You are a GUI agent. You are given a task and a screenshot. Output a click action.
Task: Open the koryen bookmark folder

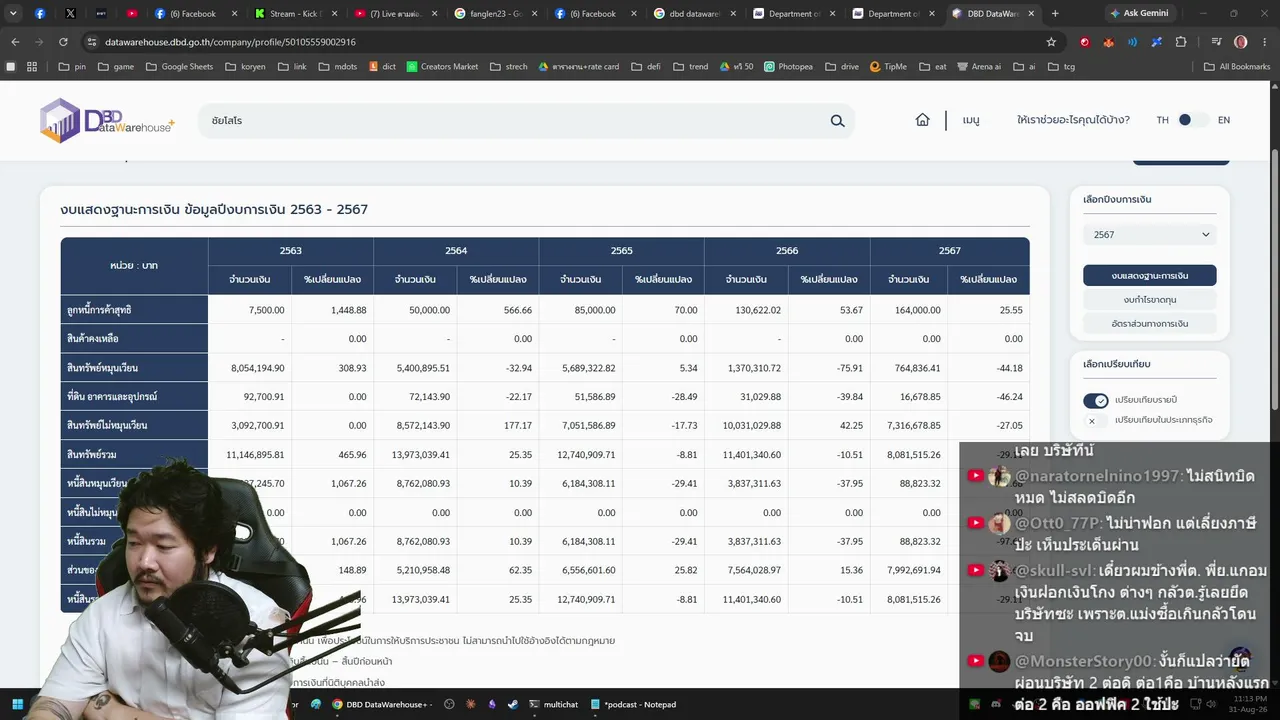coord(245,67)
